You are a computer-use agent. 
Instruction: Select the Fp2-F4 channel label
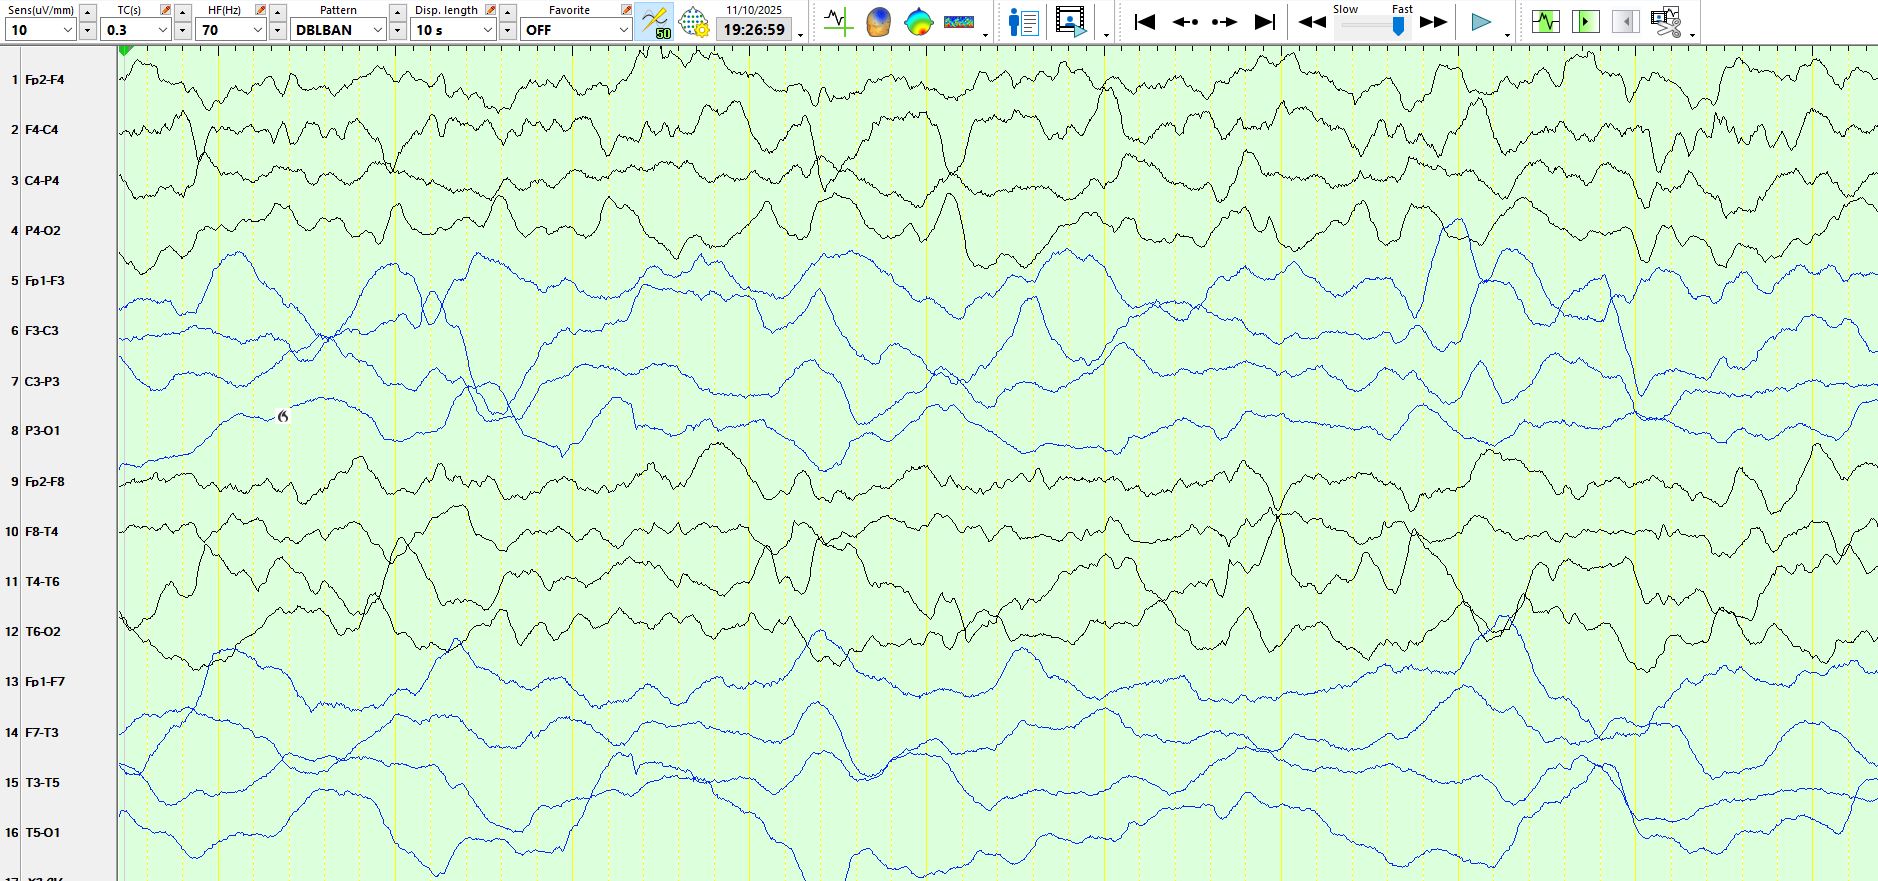click(45, 80)
